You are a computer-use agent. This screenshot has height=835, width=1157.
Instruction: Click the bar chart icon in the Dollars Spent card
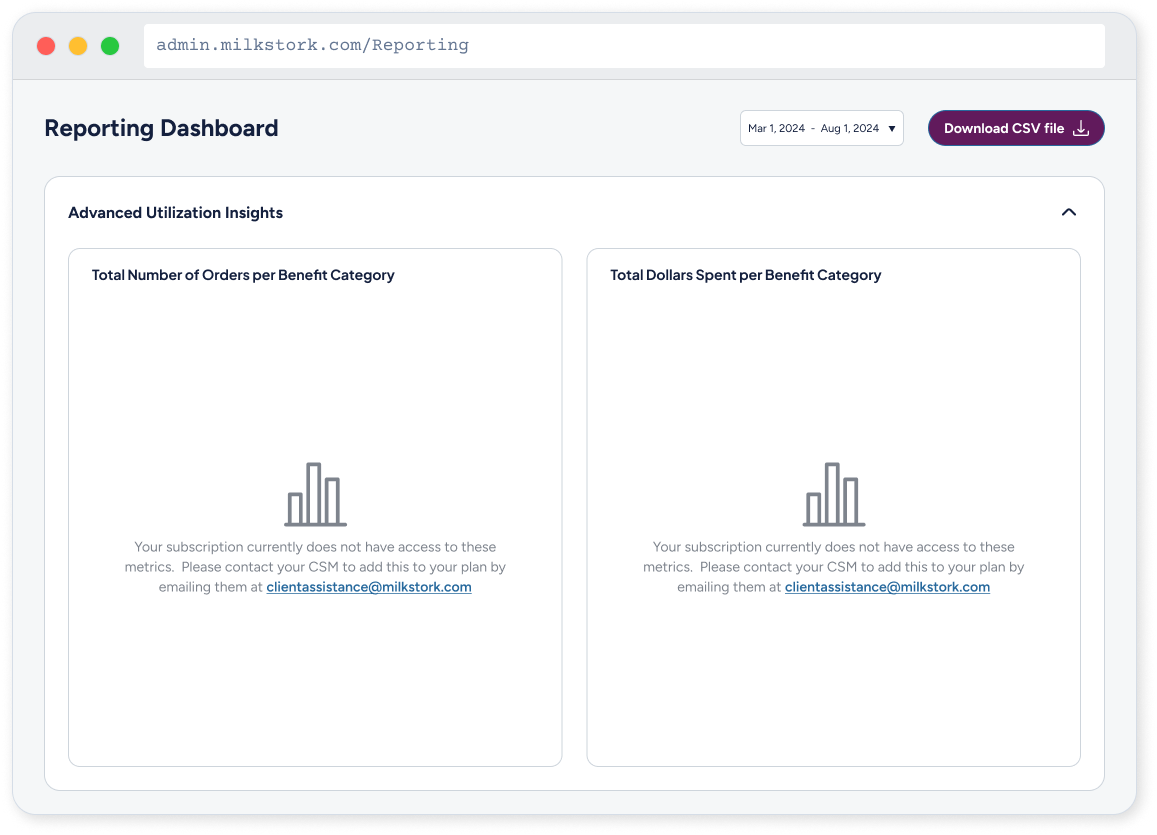click(834, 494)
